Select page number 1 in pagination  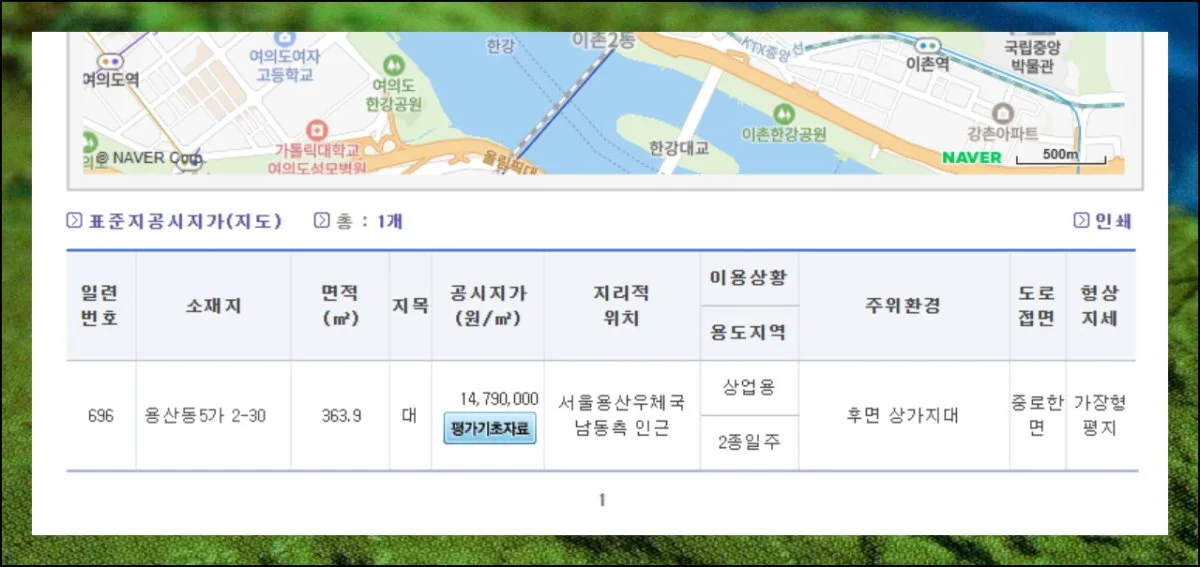click(x=601, y=500)
